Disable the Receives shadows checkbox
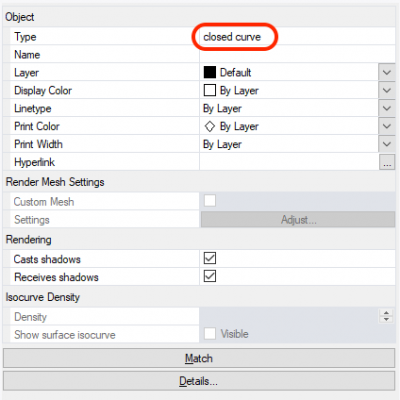 coord(210,276)
